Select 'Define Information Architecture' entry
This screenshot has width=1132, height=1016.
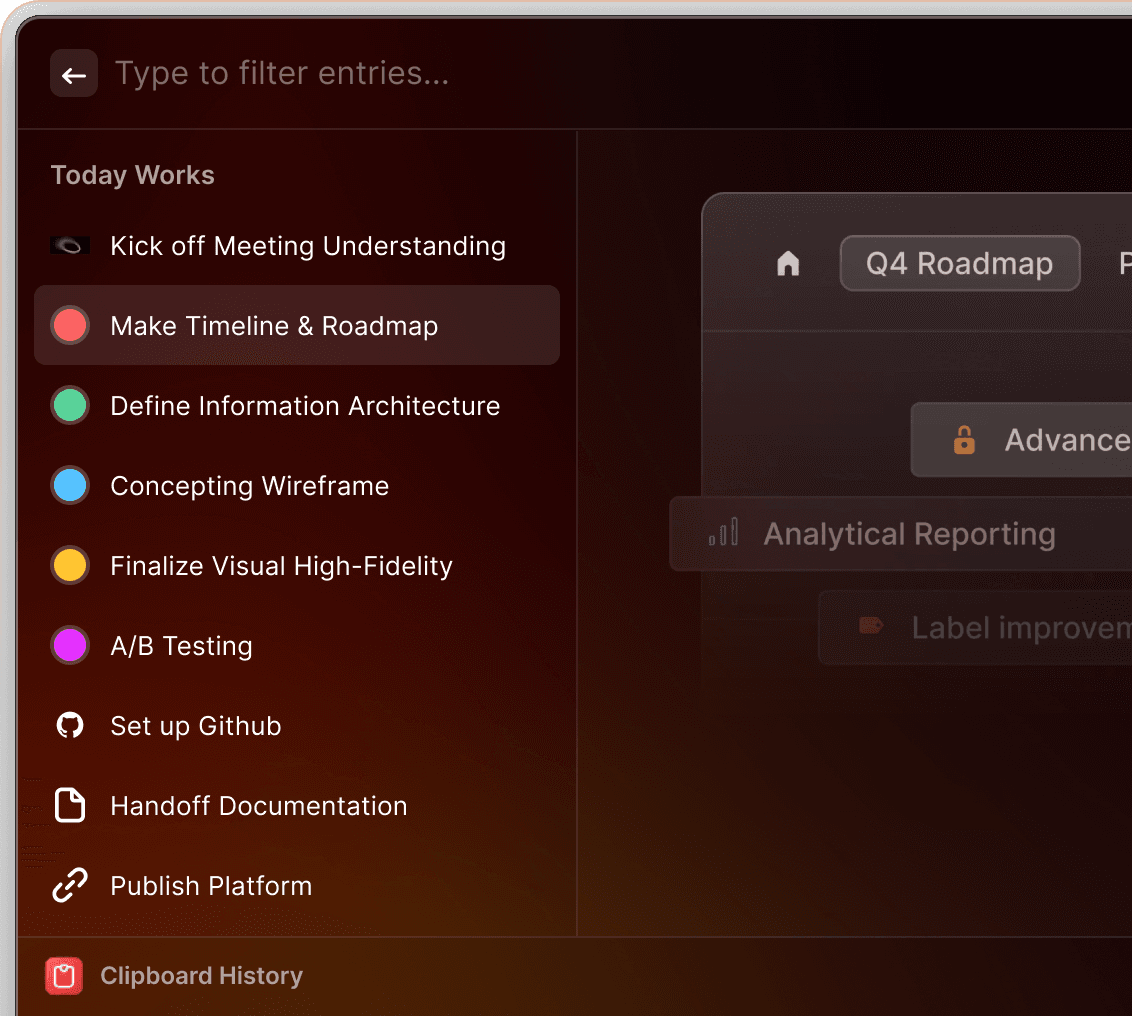click(297, 405)
